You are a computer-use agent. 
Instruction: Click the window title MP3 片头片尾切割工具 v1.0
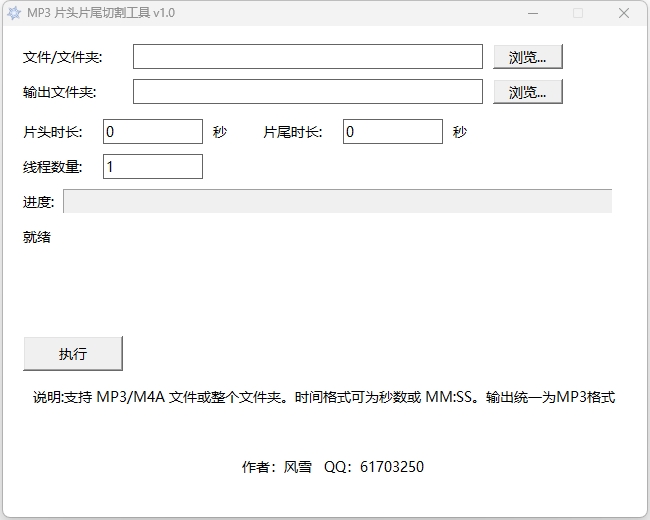(x=101, y=13)
